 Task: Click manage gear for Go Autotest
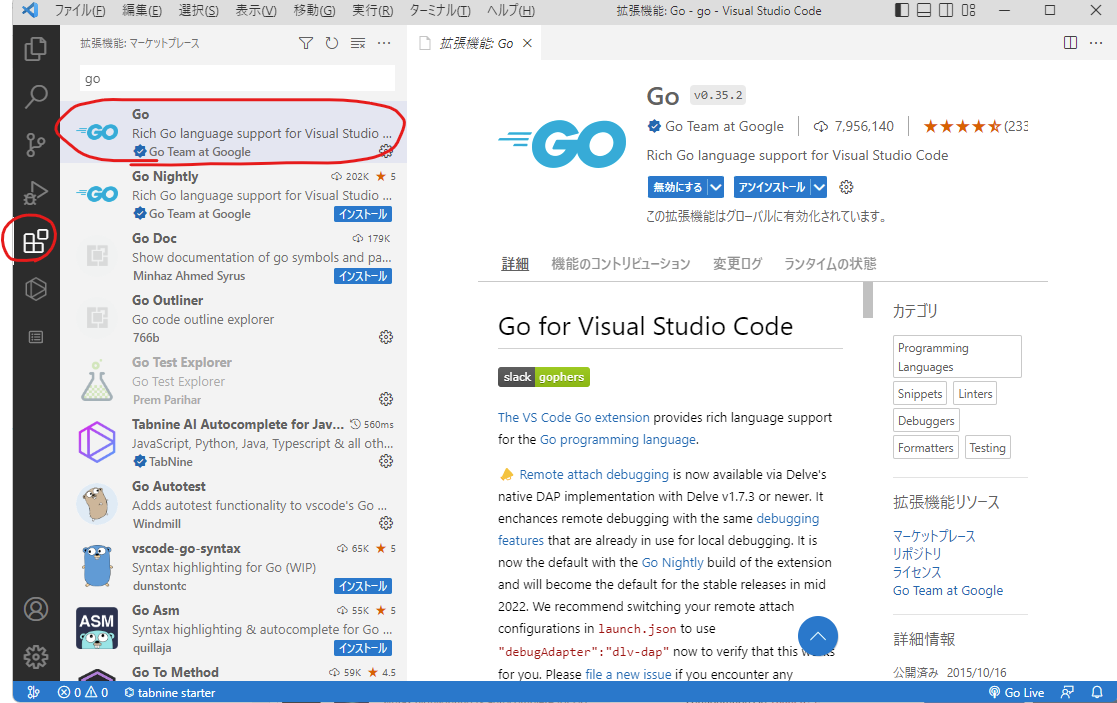[x=385, y=523]
